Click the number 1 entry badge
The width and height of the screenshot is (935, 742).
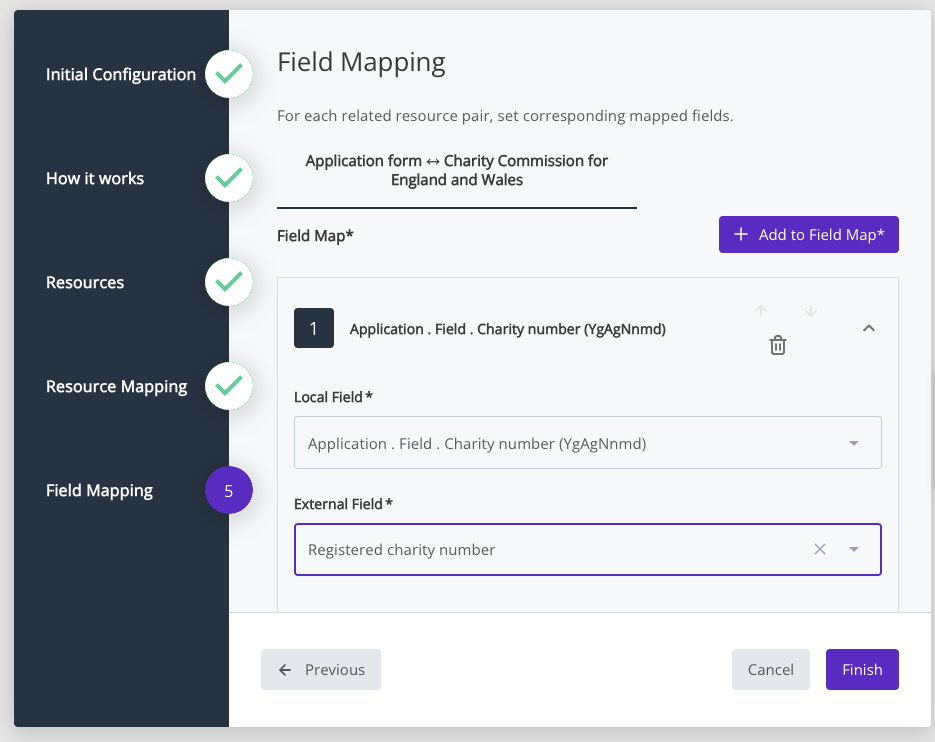[314, 328]
